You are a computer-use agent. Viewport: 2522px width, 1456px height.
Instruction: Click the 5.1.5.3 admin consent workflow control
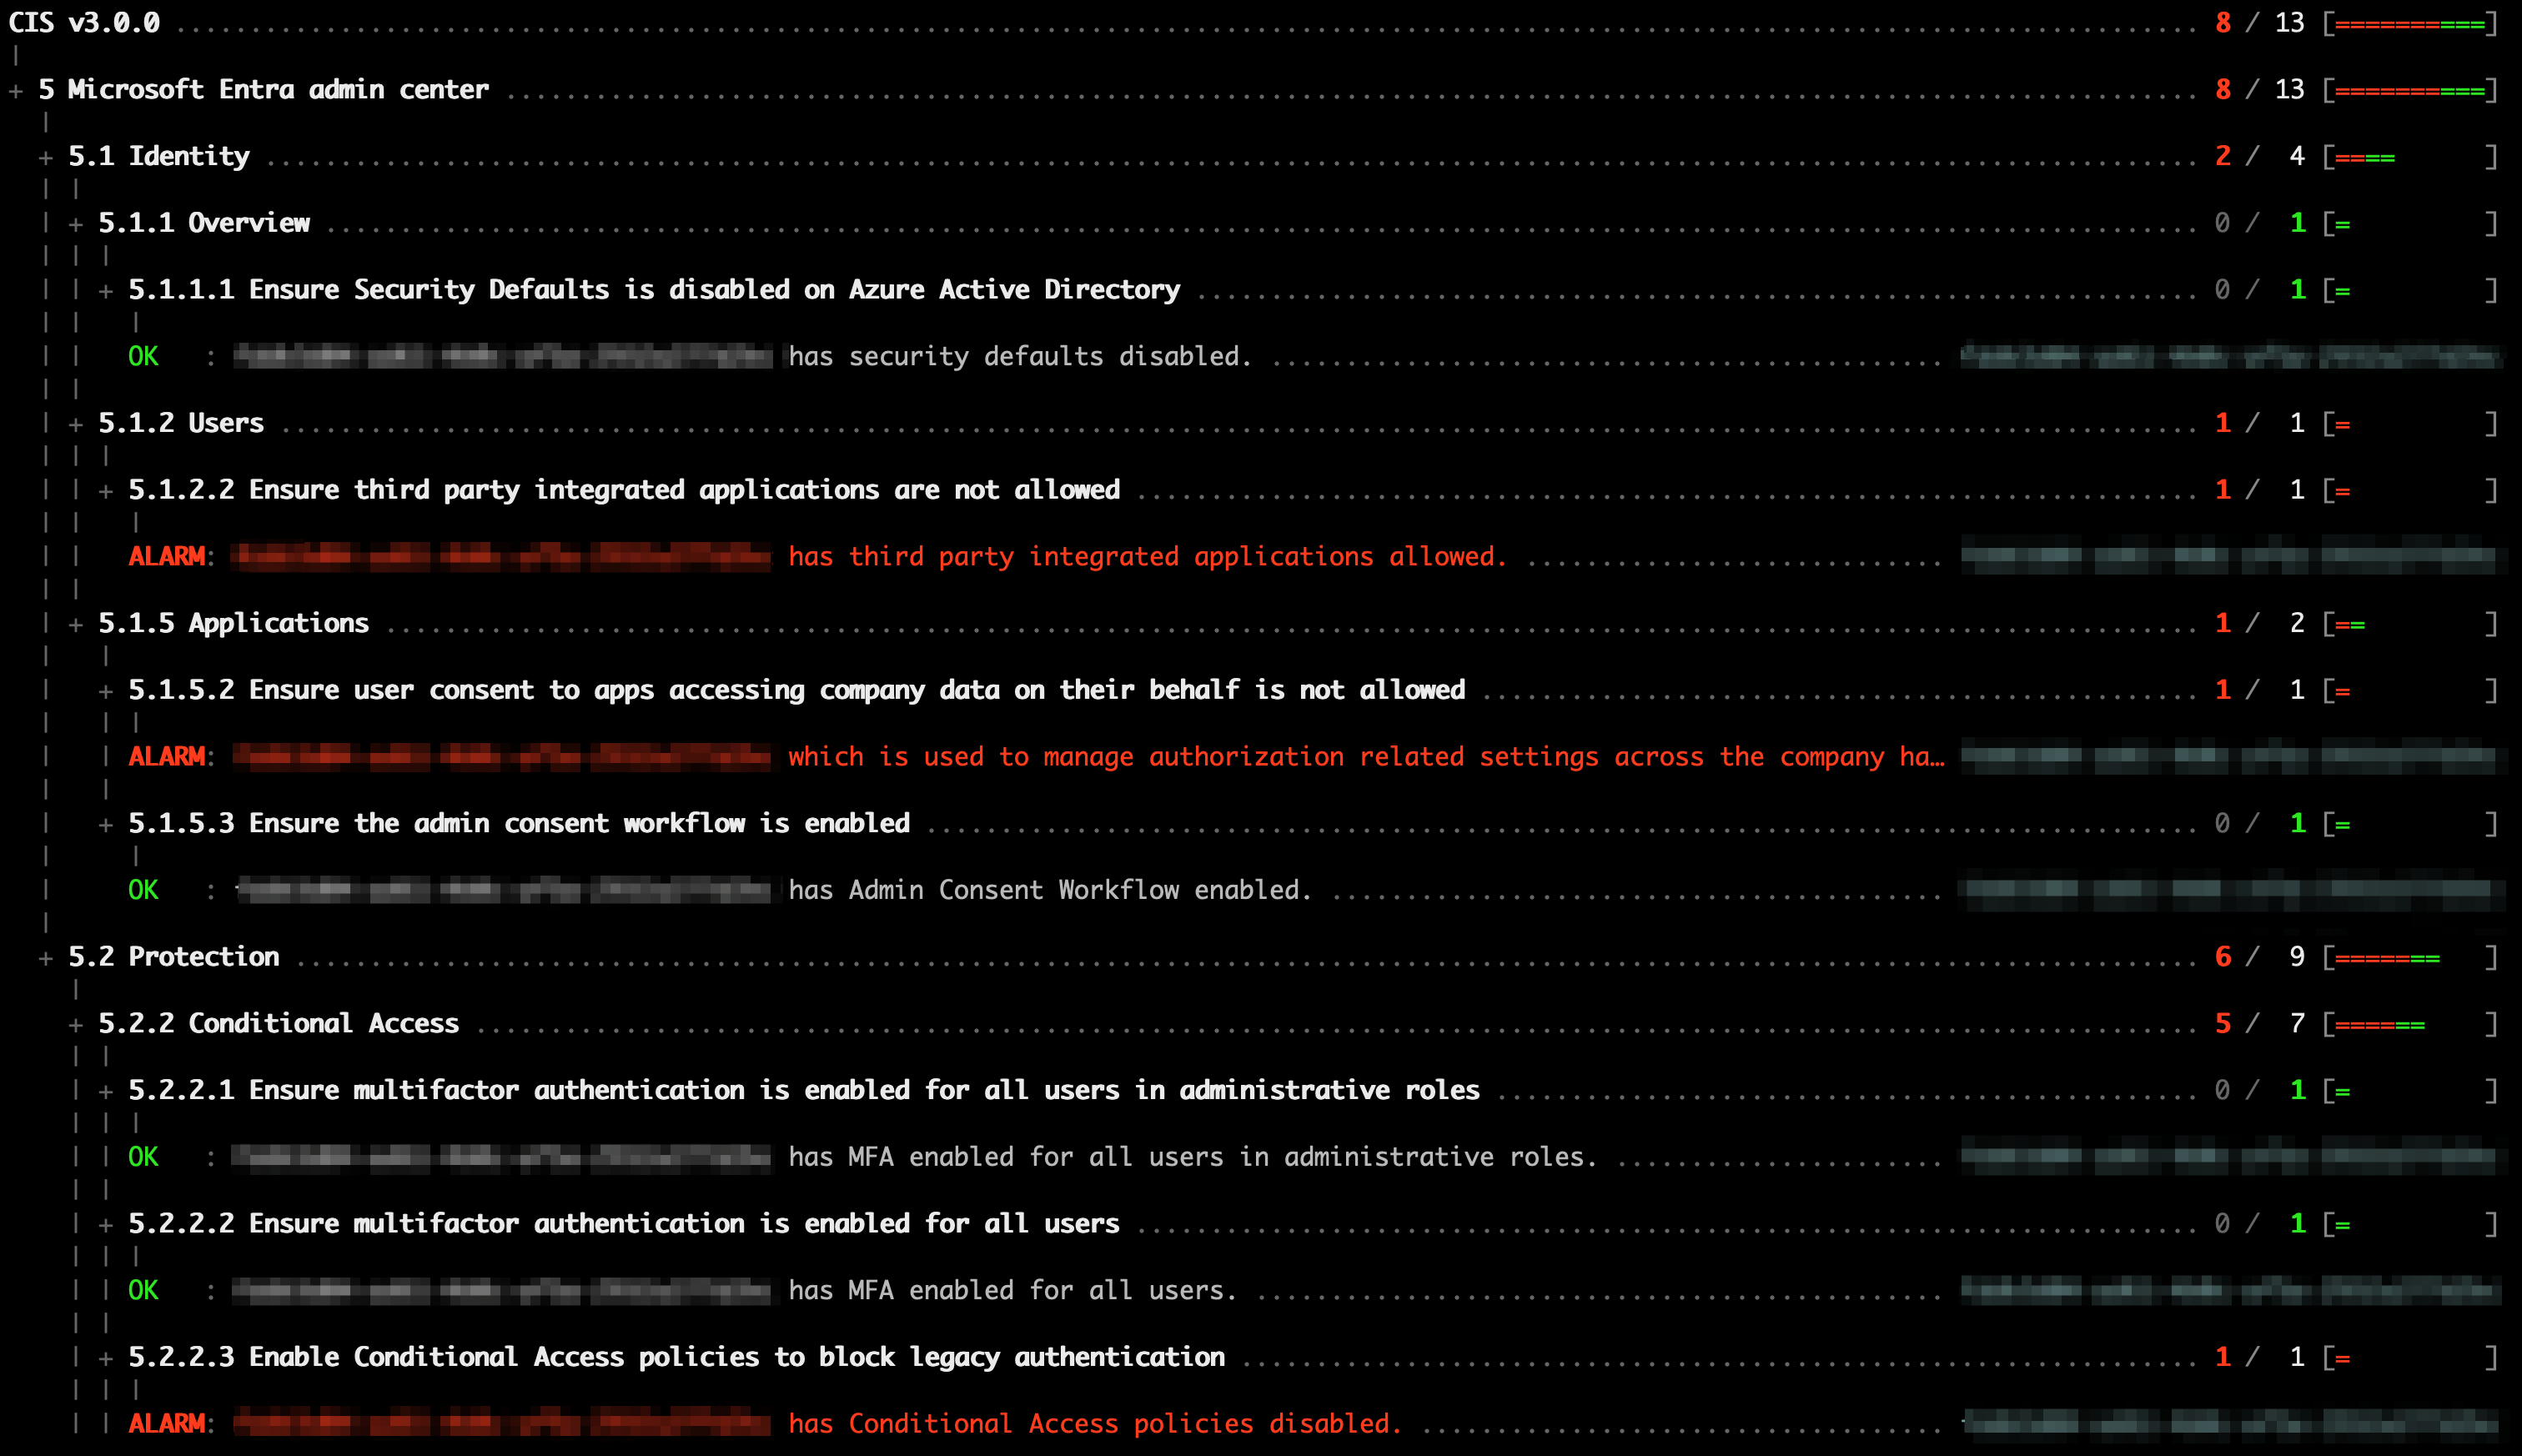(518, 823)
